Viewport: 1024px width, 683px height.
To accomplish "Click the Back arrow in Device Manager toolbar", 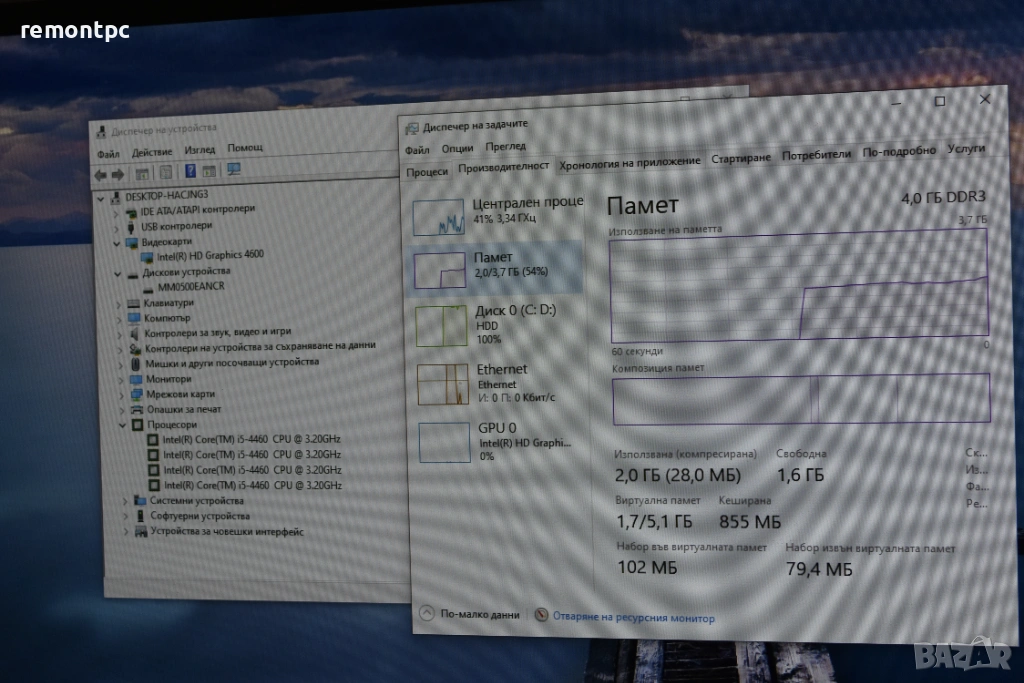I will pos(101,173).
